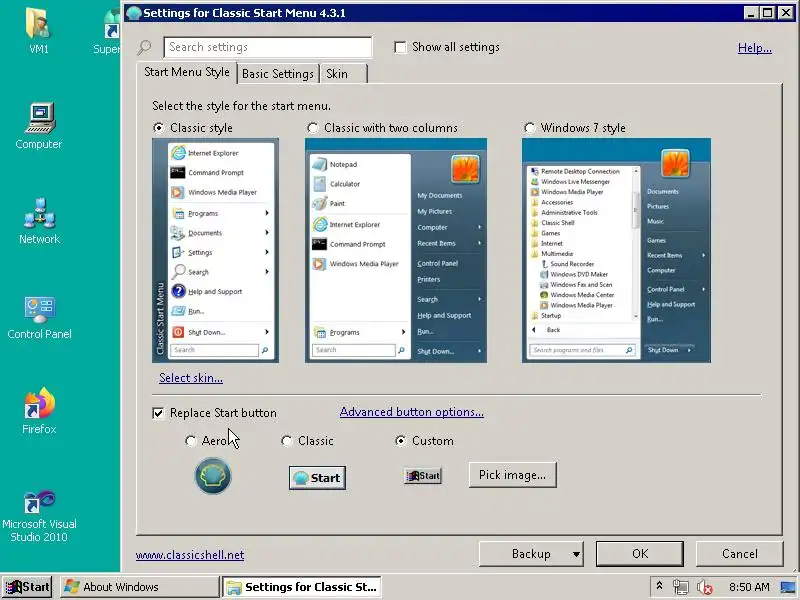
Task: Click the Aero shell start button image
Action: point(213,476)
